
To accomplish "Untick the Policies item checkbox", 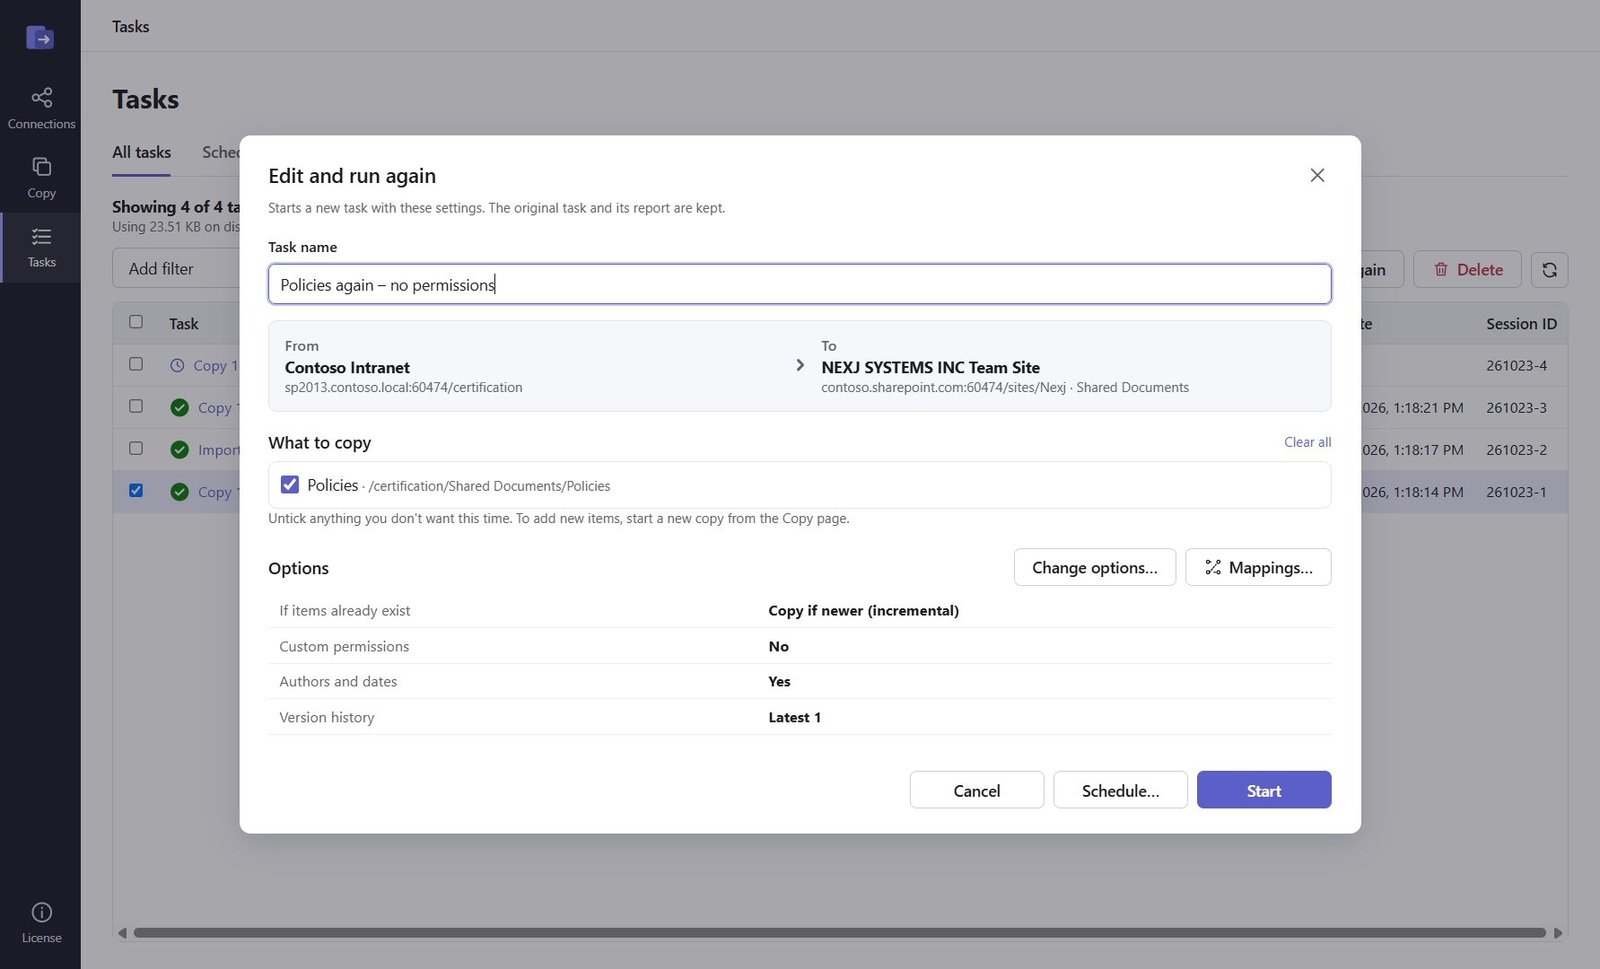I will click(x=290, y=485).
